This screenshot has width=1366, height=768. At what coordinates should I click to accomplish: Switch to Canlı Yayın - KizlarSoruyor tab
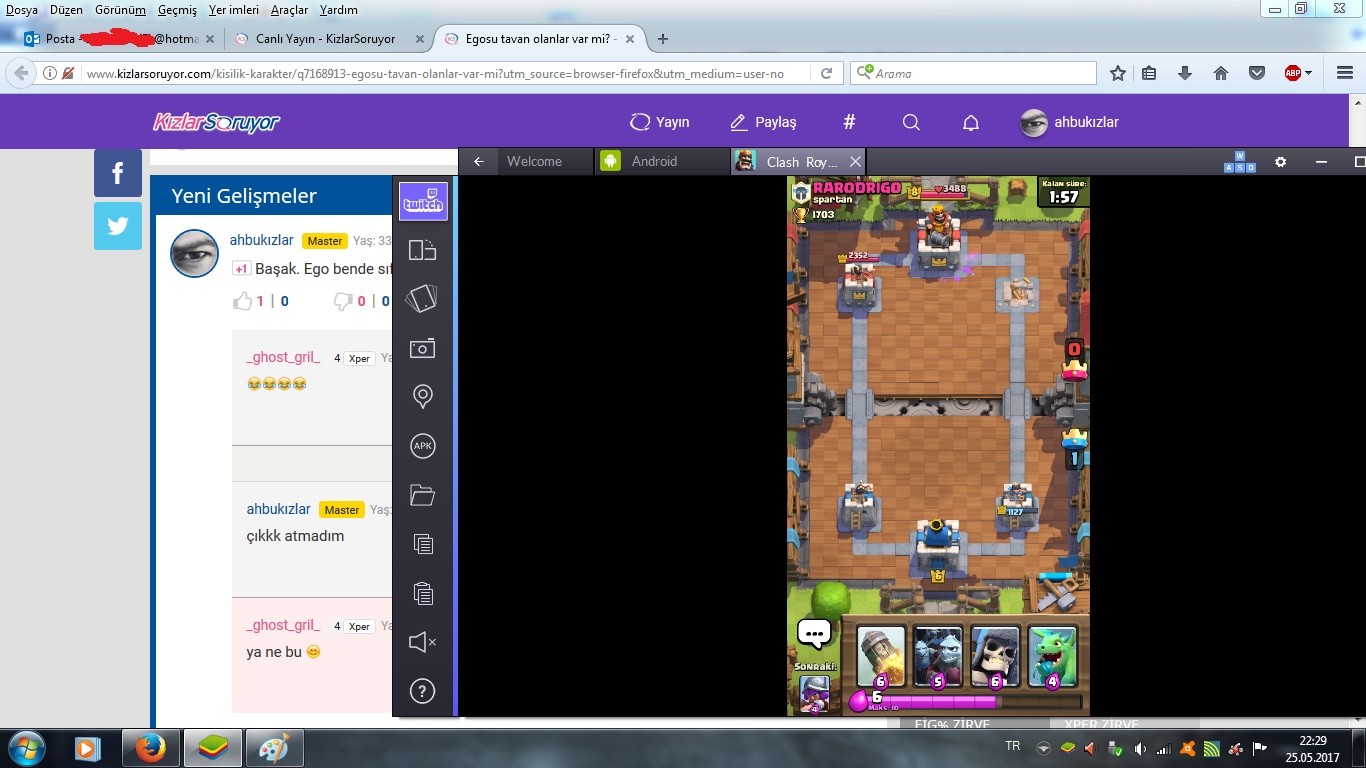click(x=326, y=39)
